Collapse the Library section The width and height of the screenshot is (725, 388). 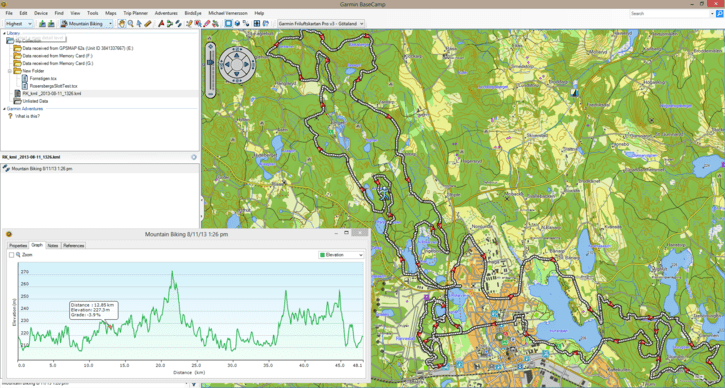[x=4, y=33]
